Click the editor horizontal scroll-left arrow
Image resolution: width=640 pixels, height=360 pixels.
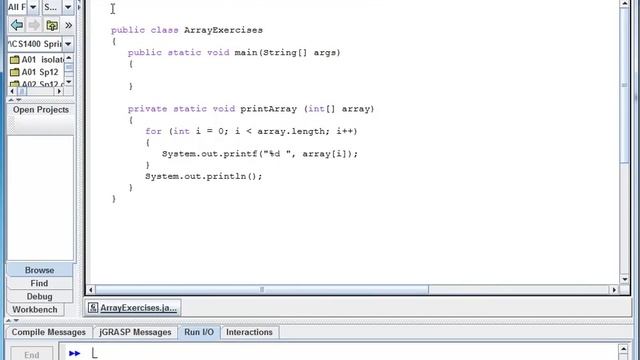coord(91,290)
